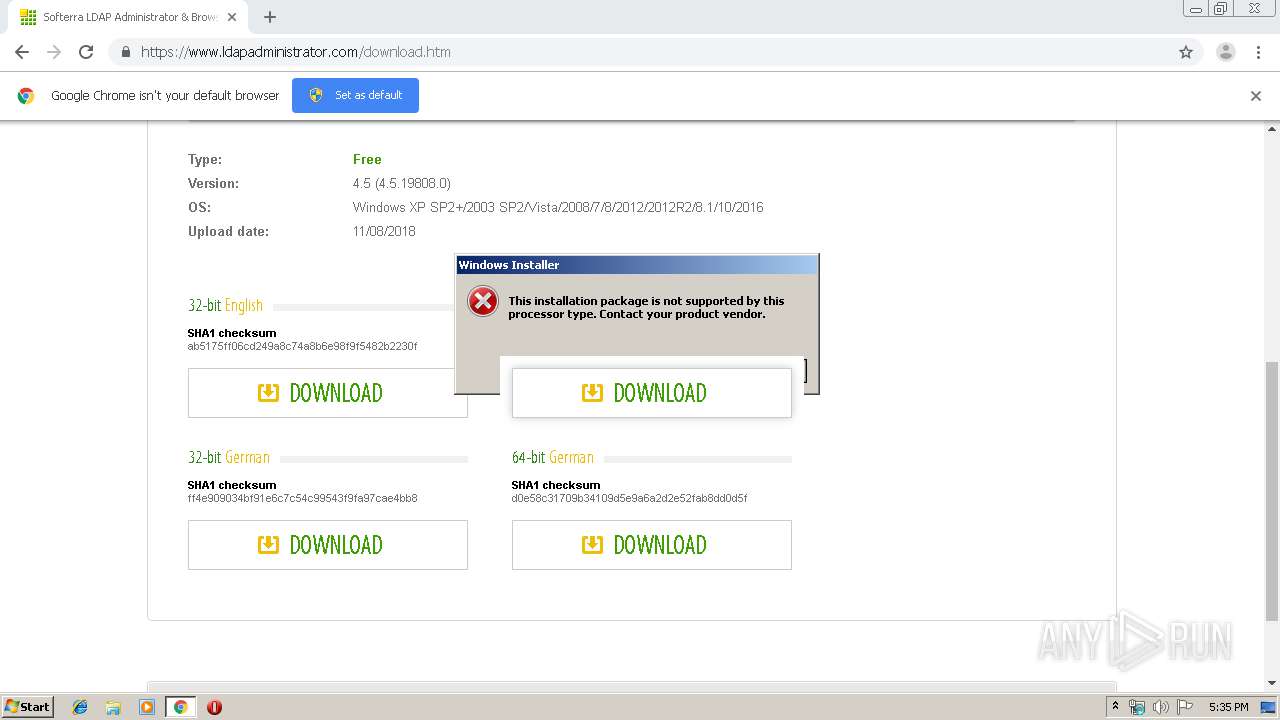Click the upload date 11/08/2018
The image size is (1280, 720).
(x=384, y=231)
